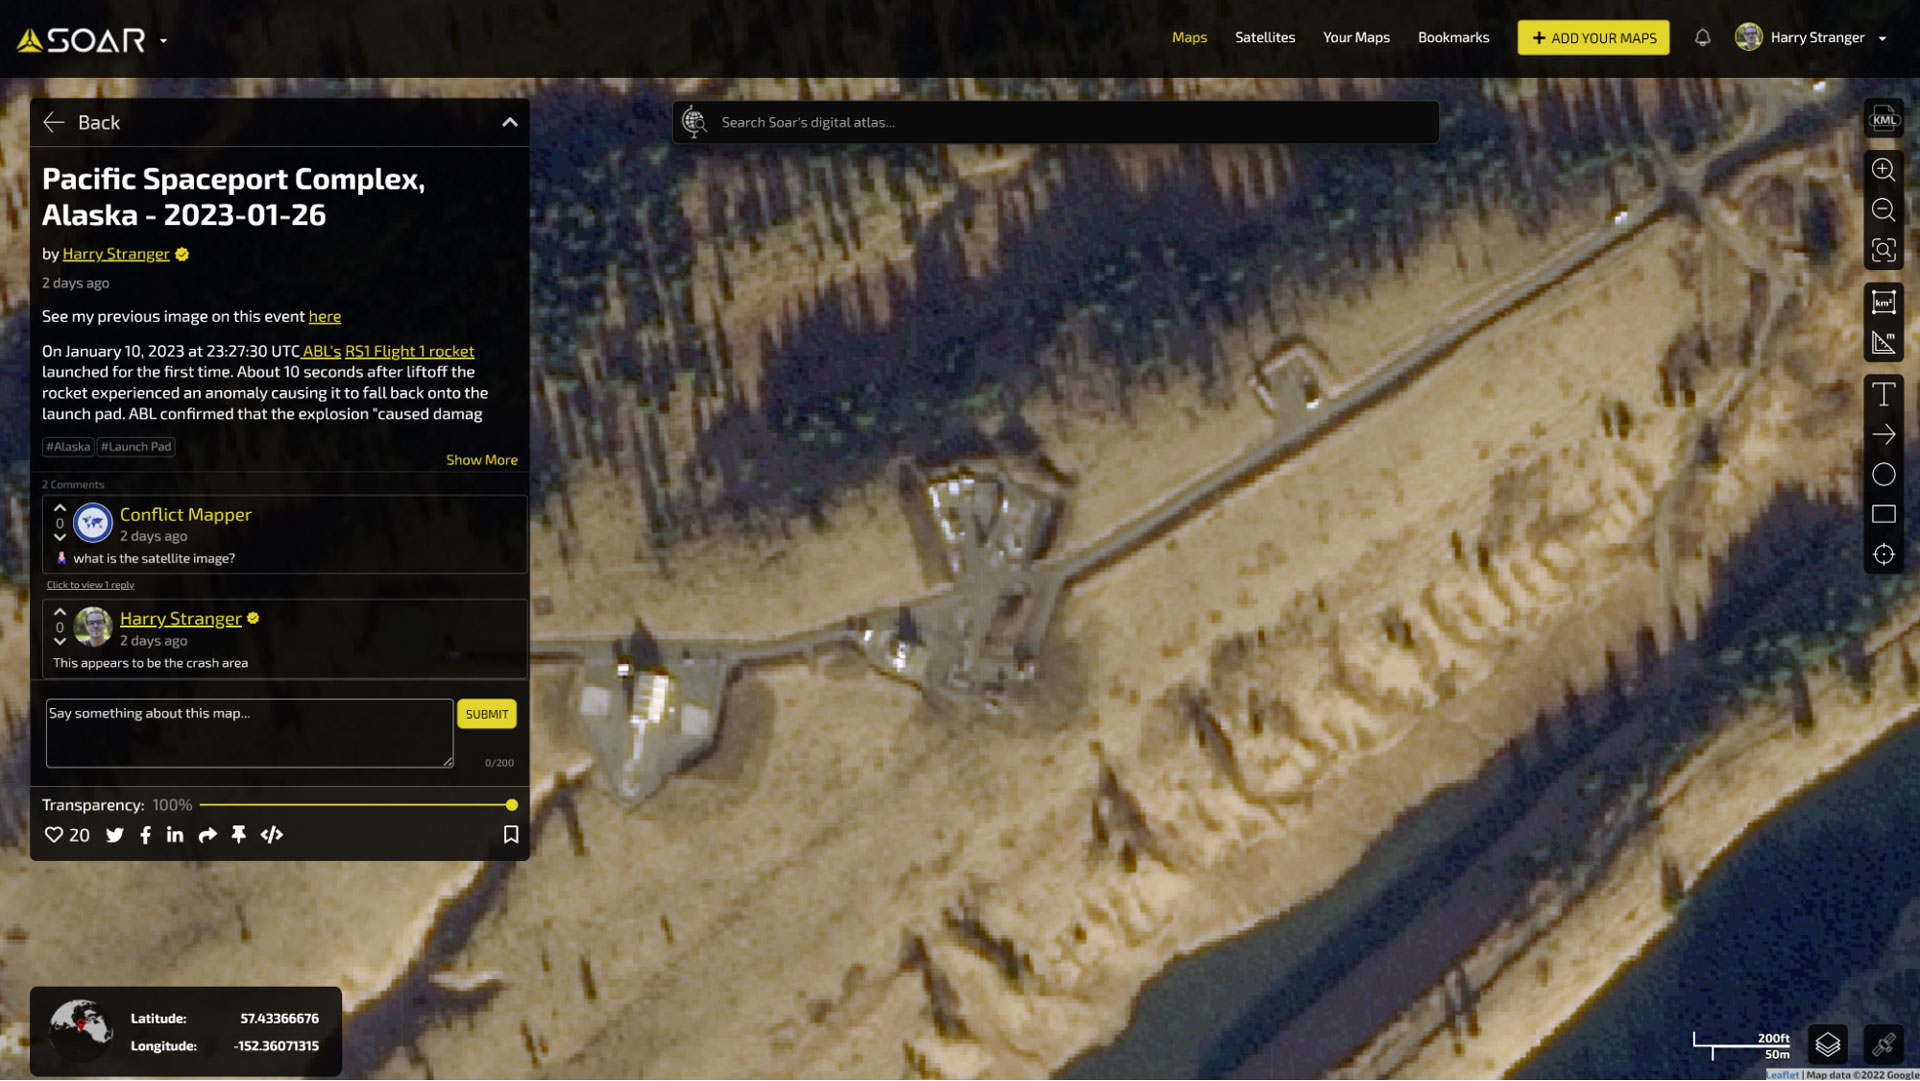1920x1081 pixels.
Task: Click the Soar digital atlas search field
Action: (1070, 122)
